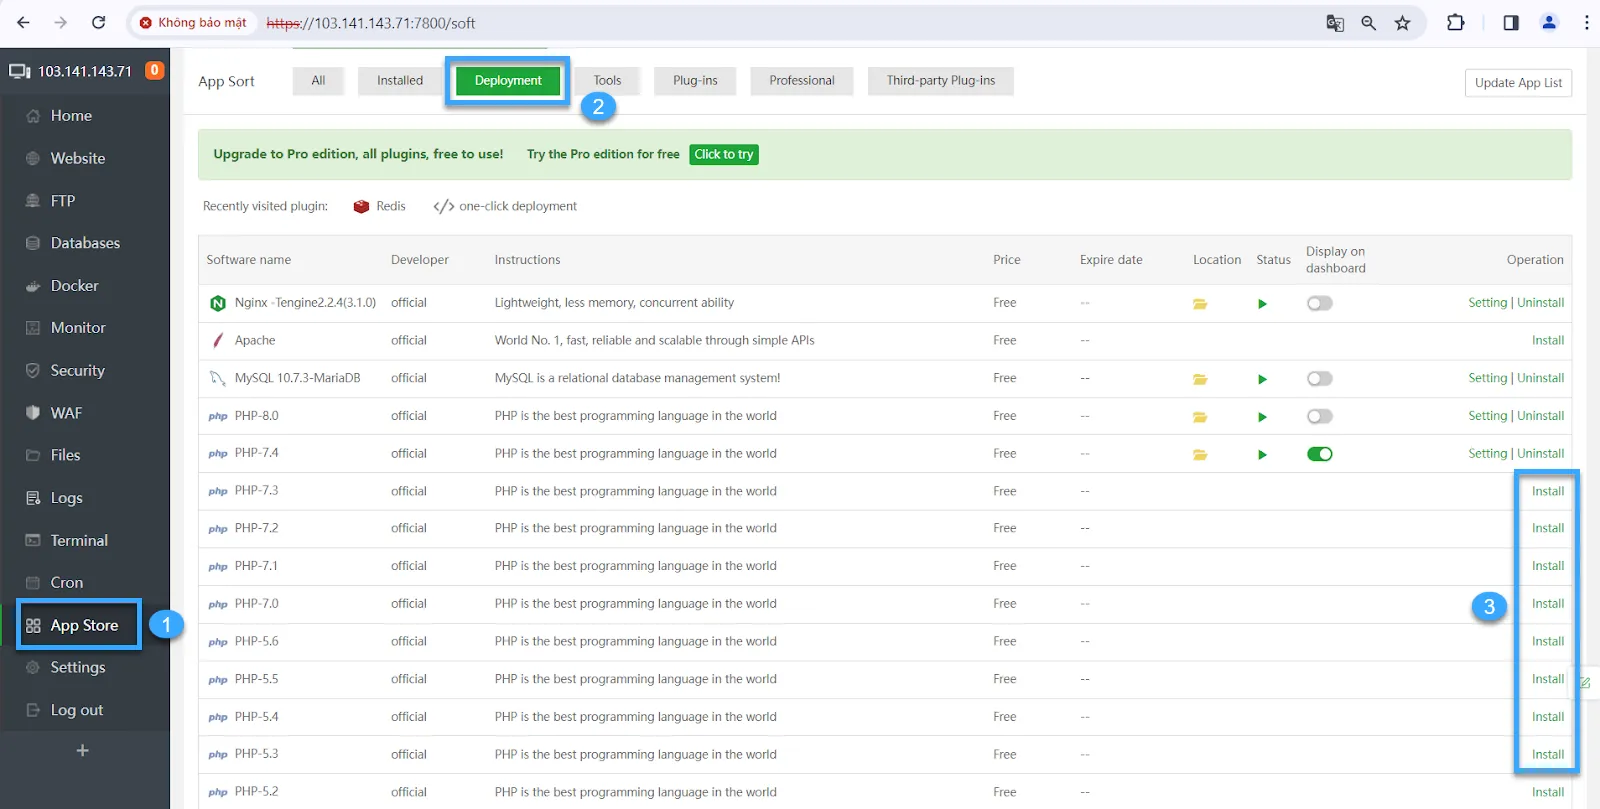The height and width of the screenshot is (809, 1600).
Task: Open WAF in the sidebar
Action: (x=66, y=413)
